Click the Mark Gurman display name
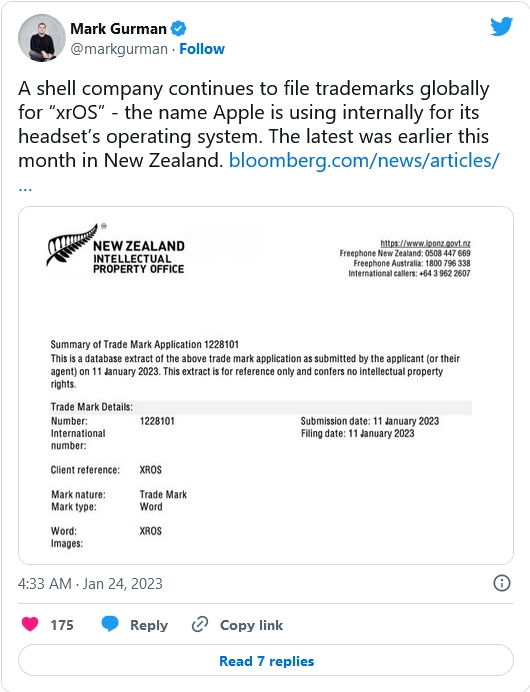The width and height of the screenshot is (530, 692). (x=118, y=29)
